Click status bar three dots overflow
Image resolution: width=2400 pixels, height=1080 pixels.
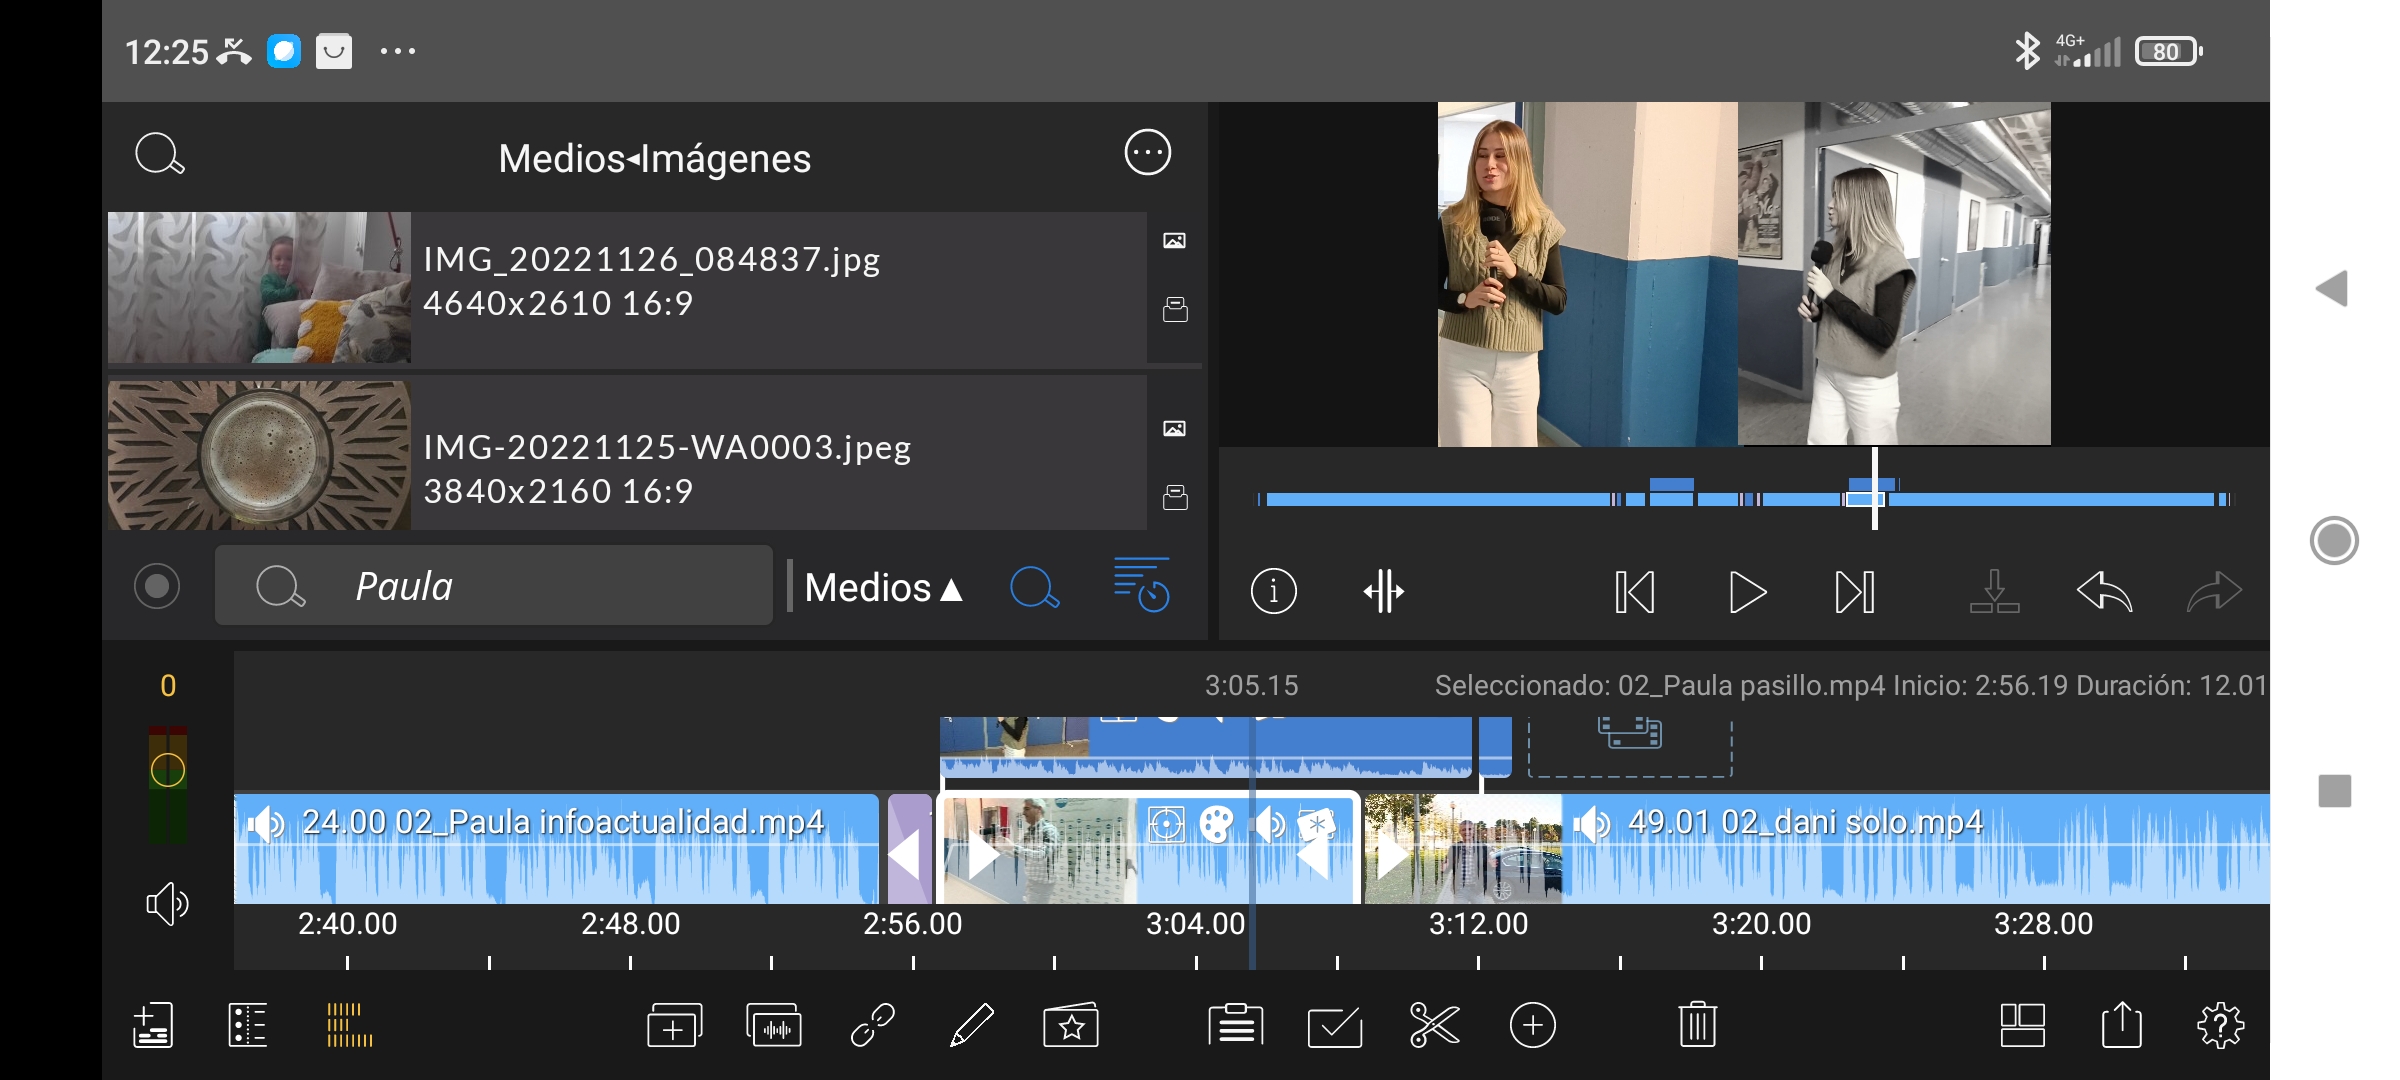coord(397,52)
